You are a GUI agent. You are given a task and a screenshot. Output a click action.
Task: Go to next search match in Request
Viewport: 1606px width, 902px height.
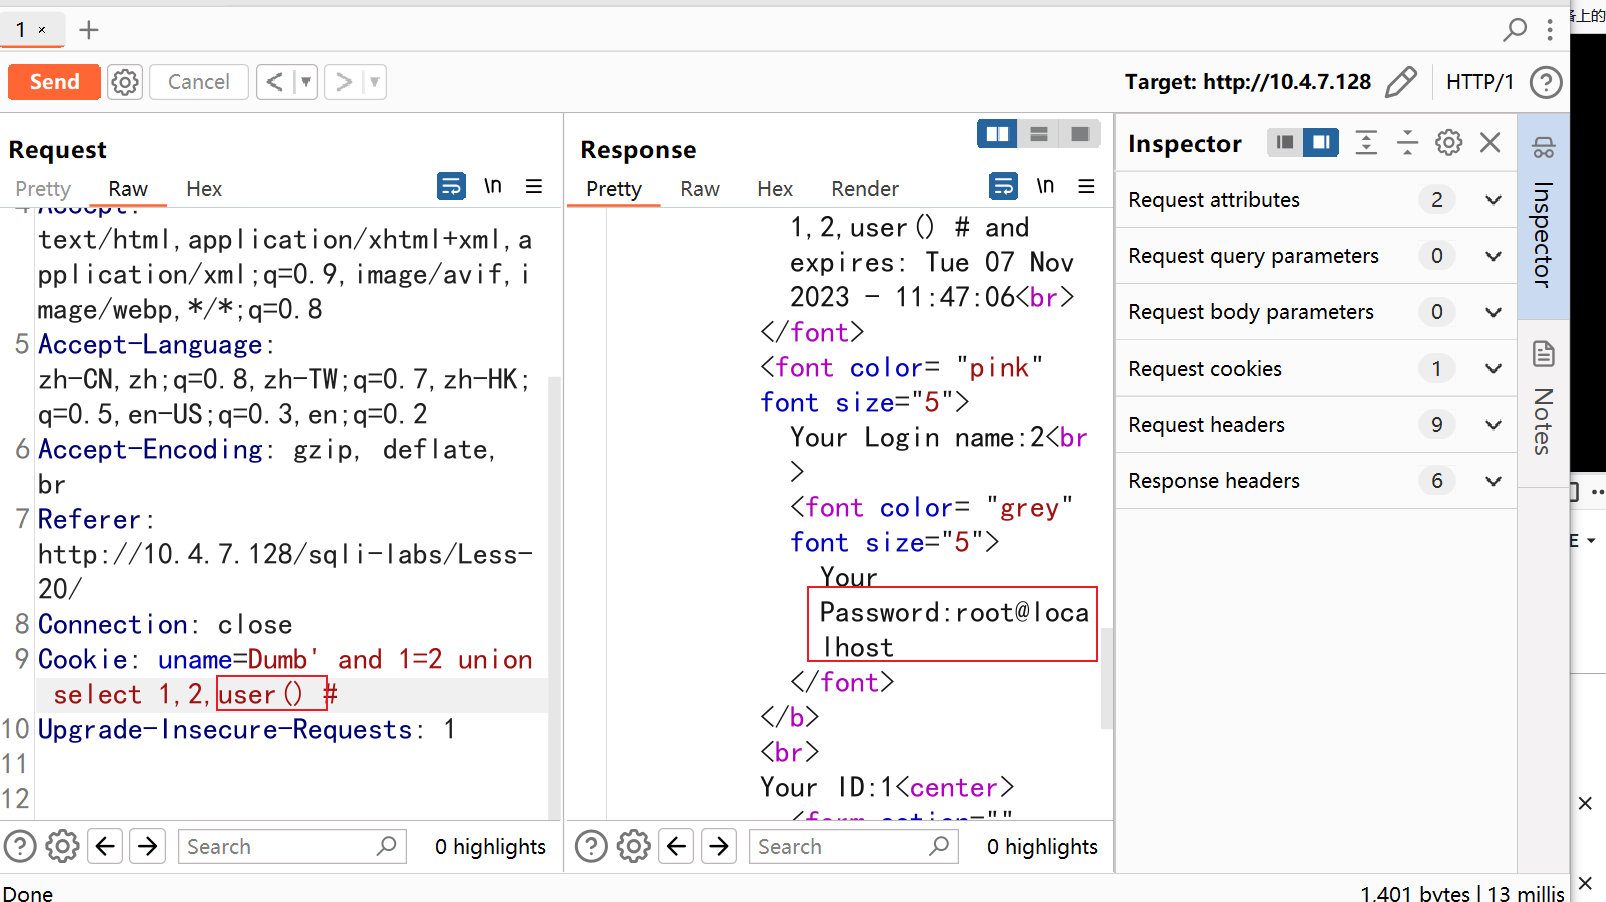pyautogui.click(x=148, y=847)
